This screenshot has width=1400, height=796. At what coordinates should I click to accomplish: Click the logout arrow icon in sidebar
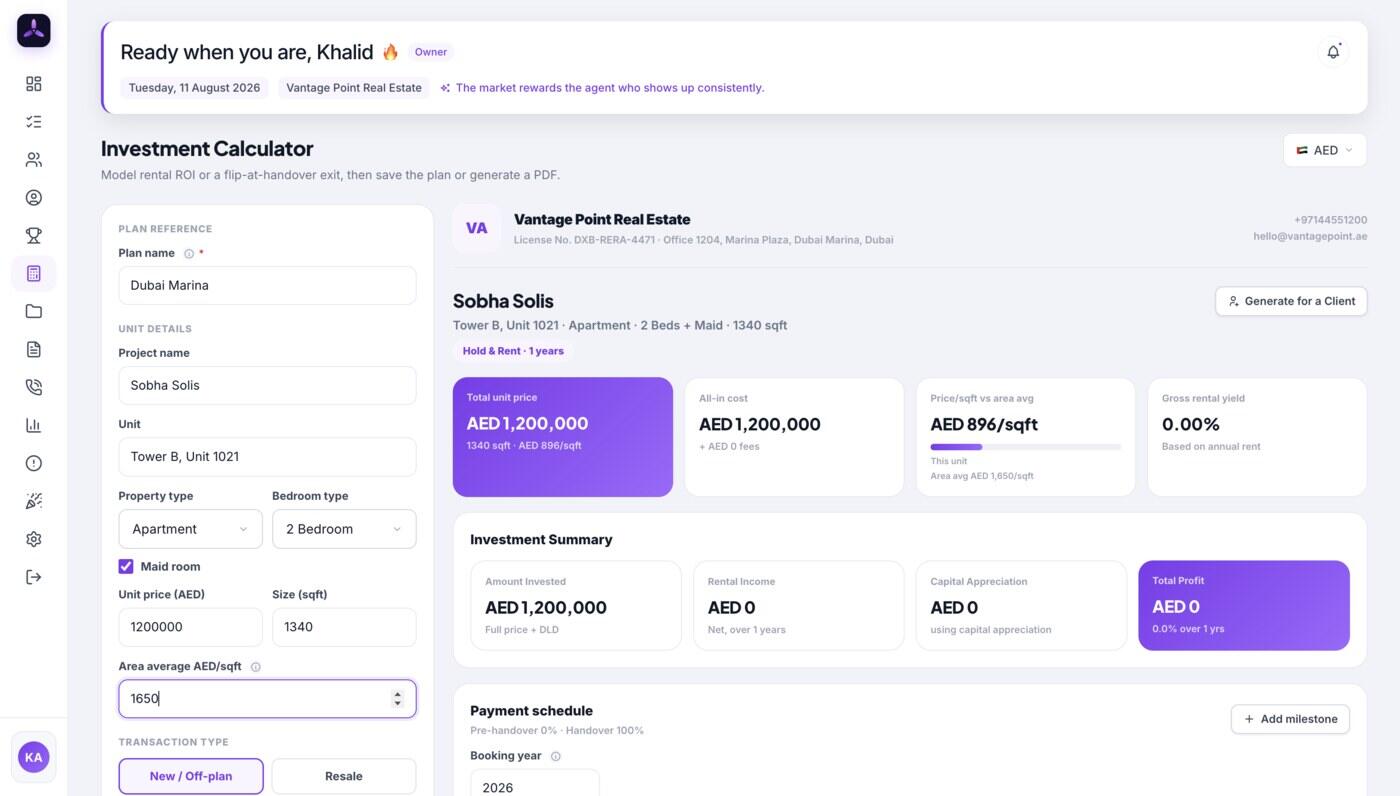tap(33, 577)
